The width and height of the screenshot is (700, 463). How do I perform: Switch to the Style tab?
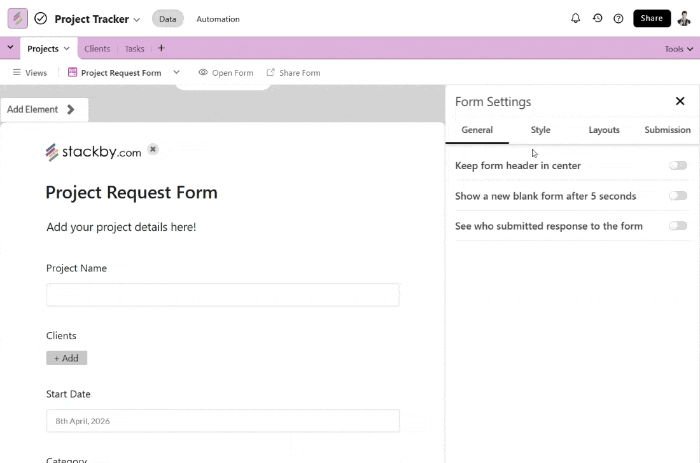click(x=540, y=130)
